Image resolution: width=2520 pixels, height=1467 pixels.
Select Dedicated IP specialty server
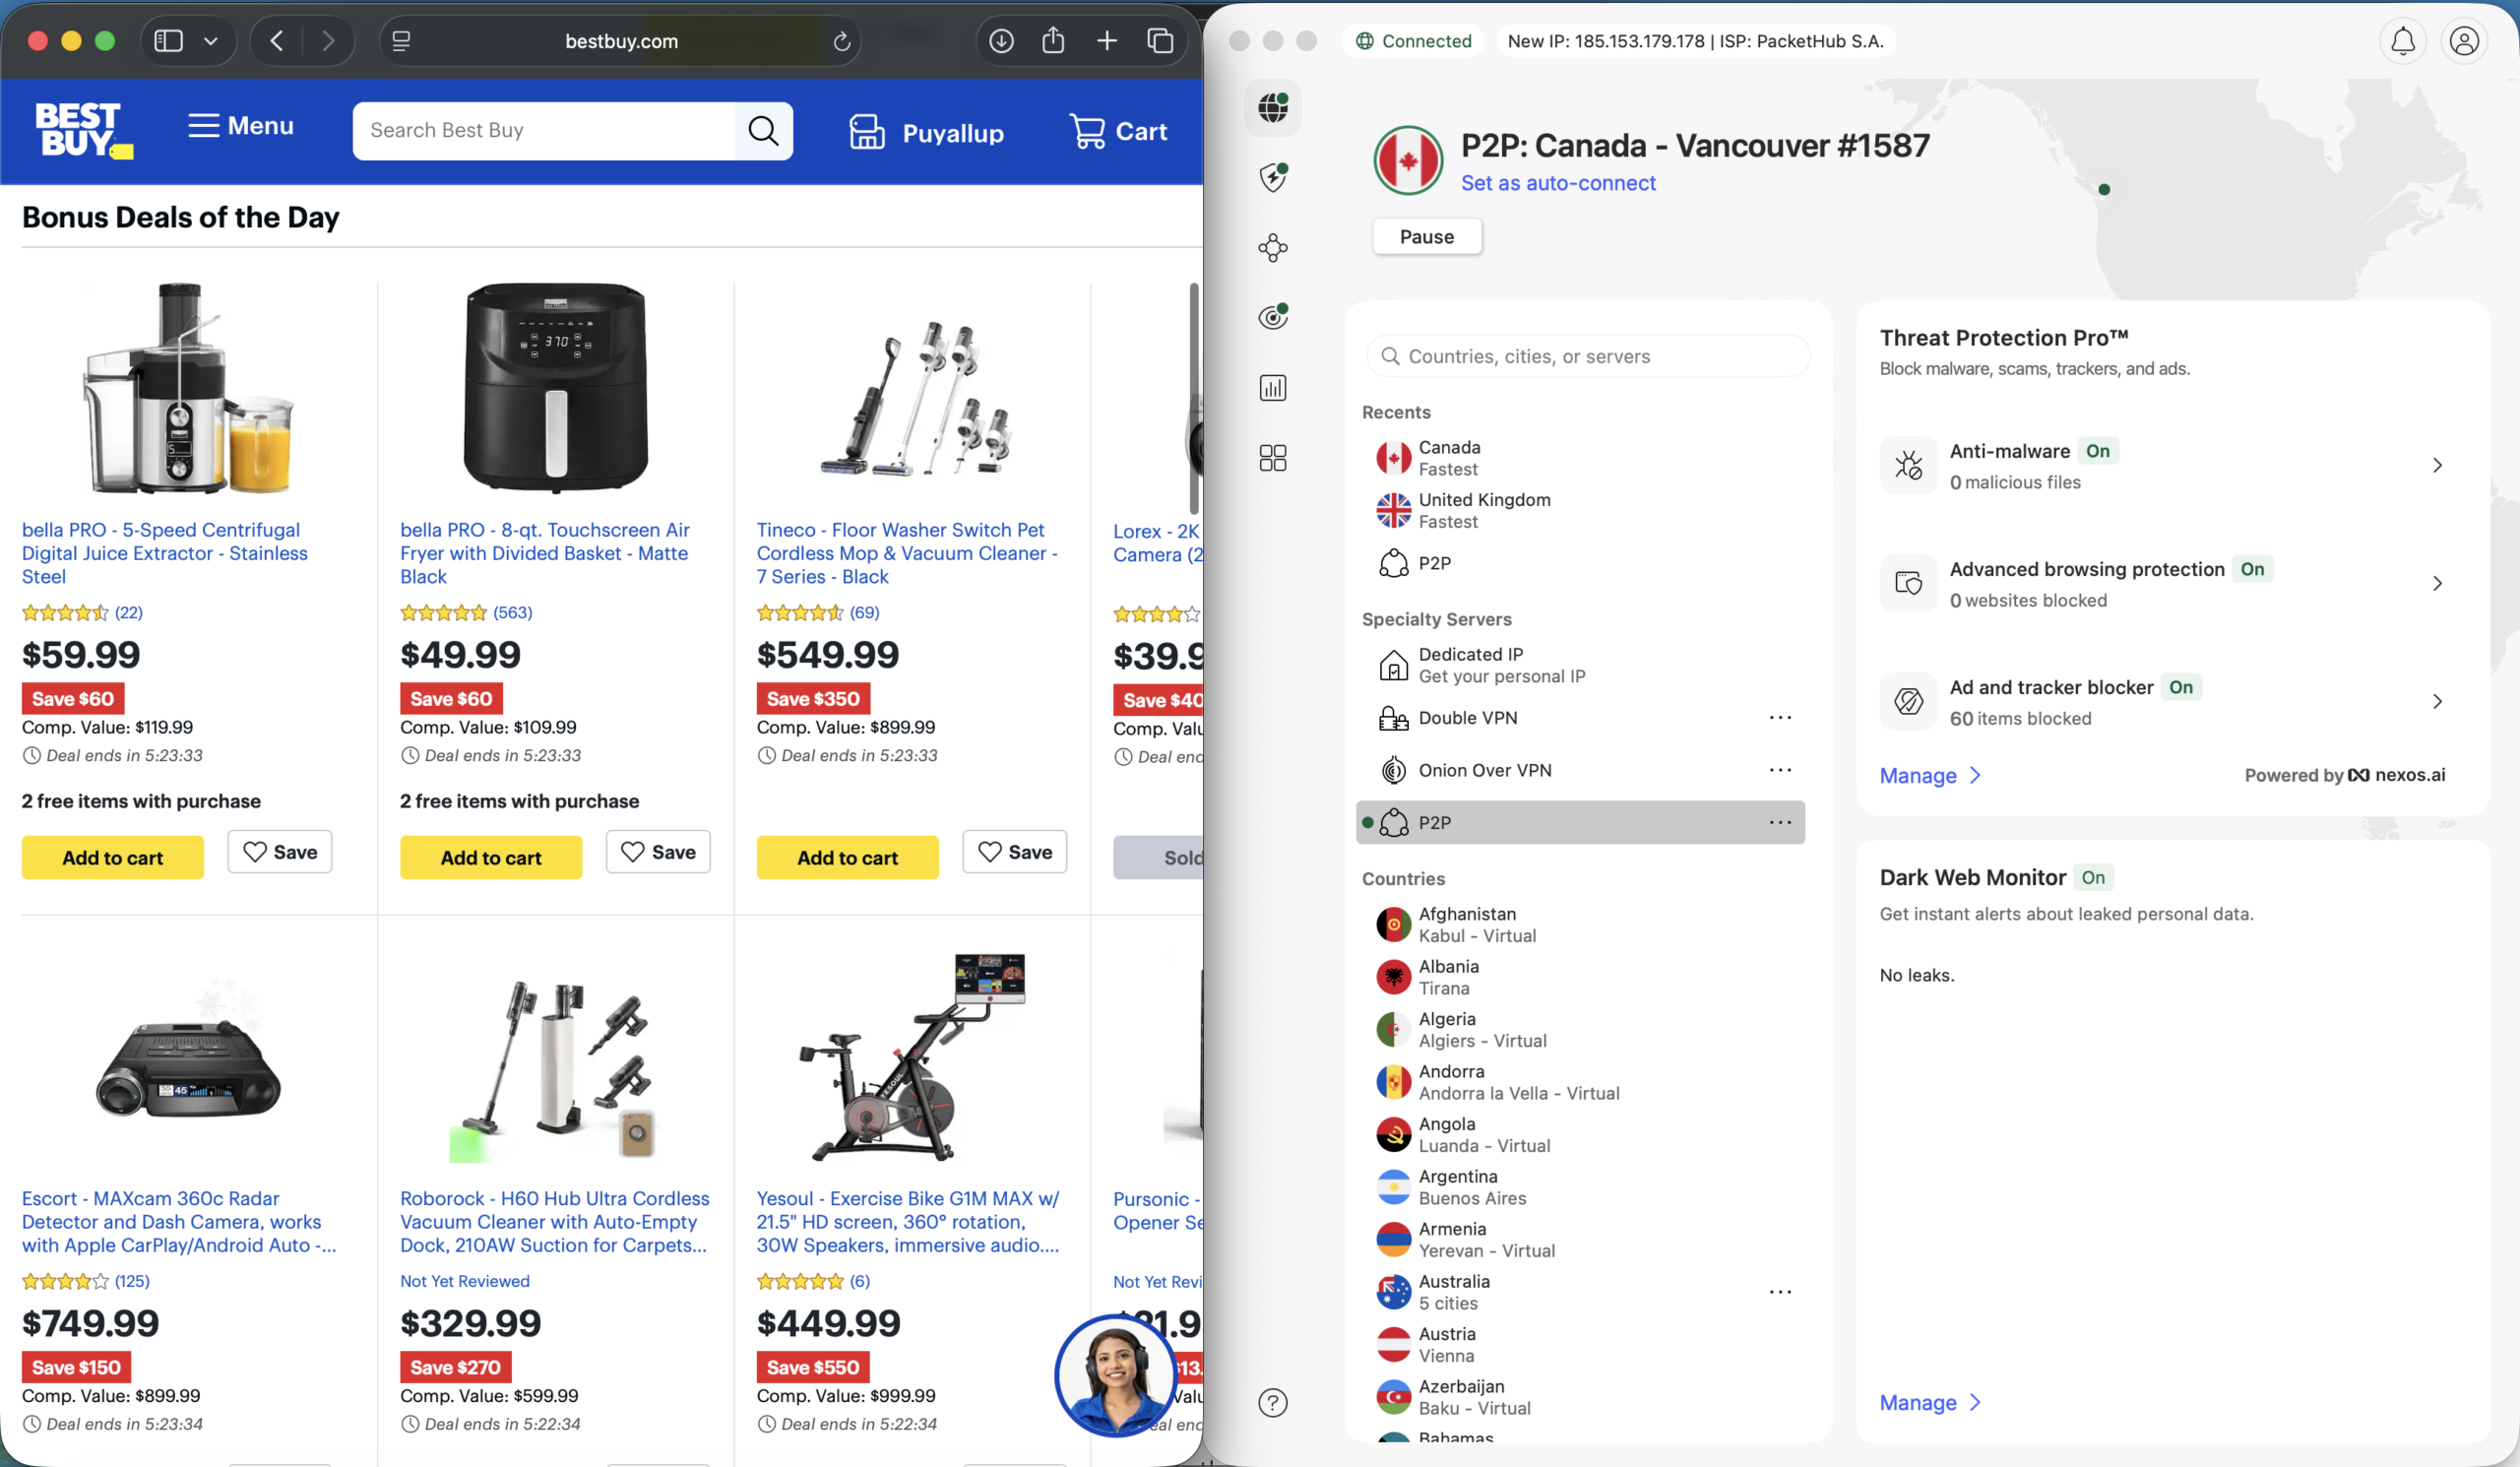click(1580, 665)
